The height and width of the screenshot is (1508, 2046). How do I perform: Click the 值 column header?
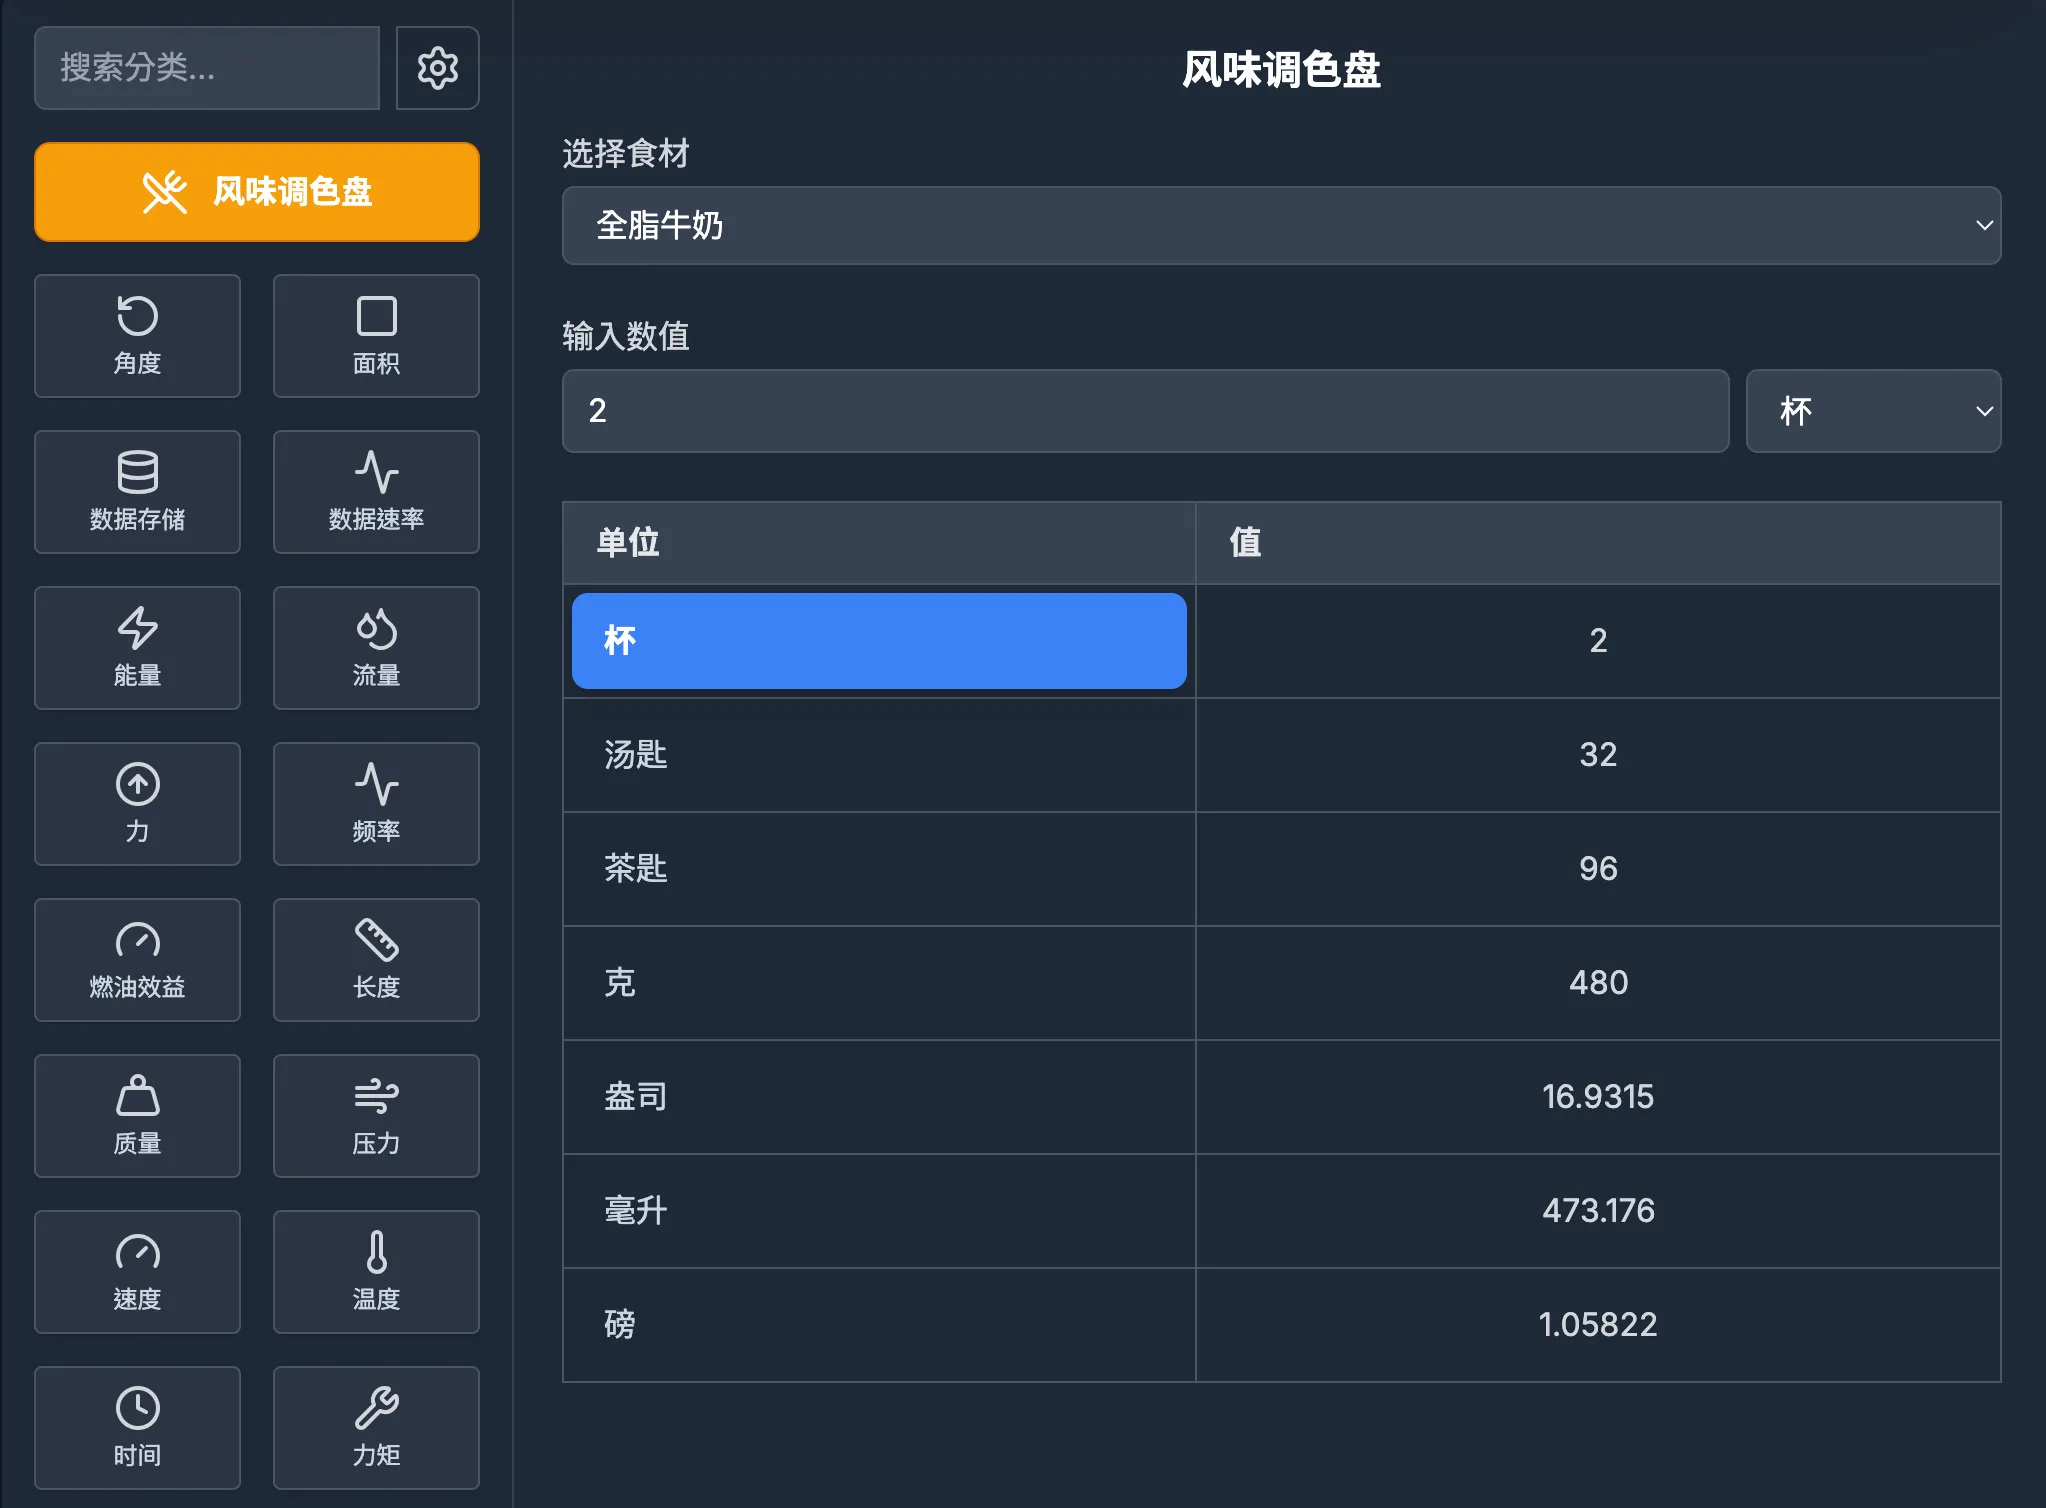1598,543
